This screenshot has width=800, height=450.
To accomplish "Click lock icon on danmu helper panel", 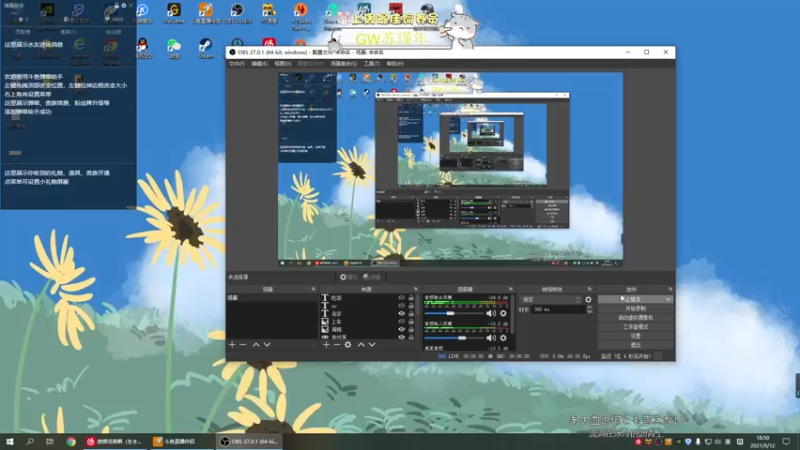I will (x=116, y=6).
